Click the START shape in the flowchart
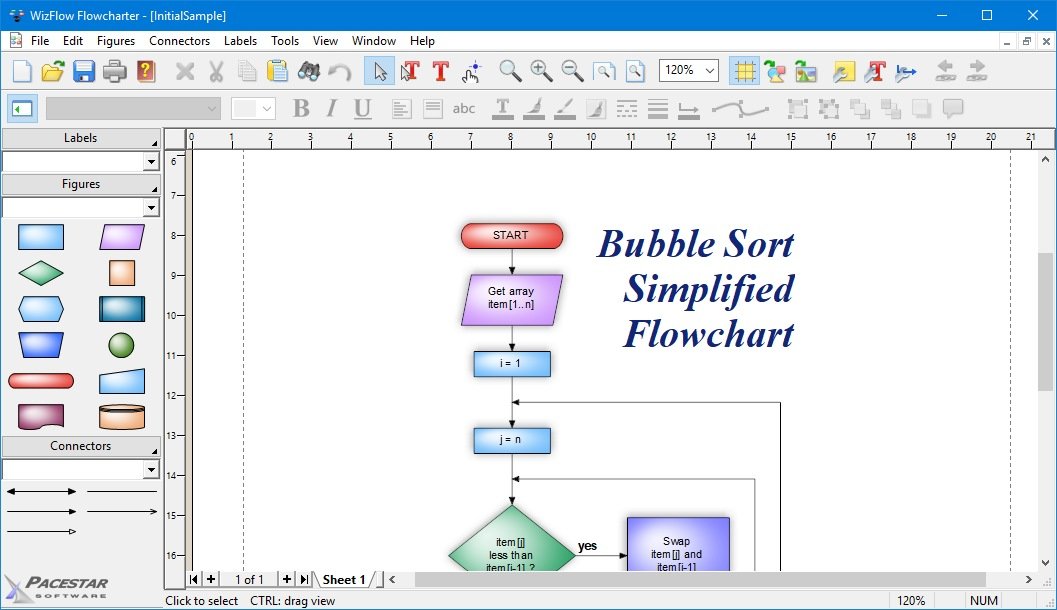Viewport: 1057px width, 610px height. tap(511, 236)
